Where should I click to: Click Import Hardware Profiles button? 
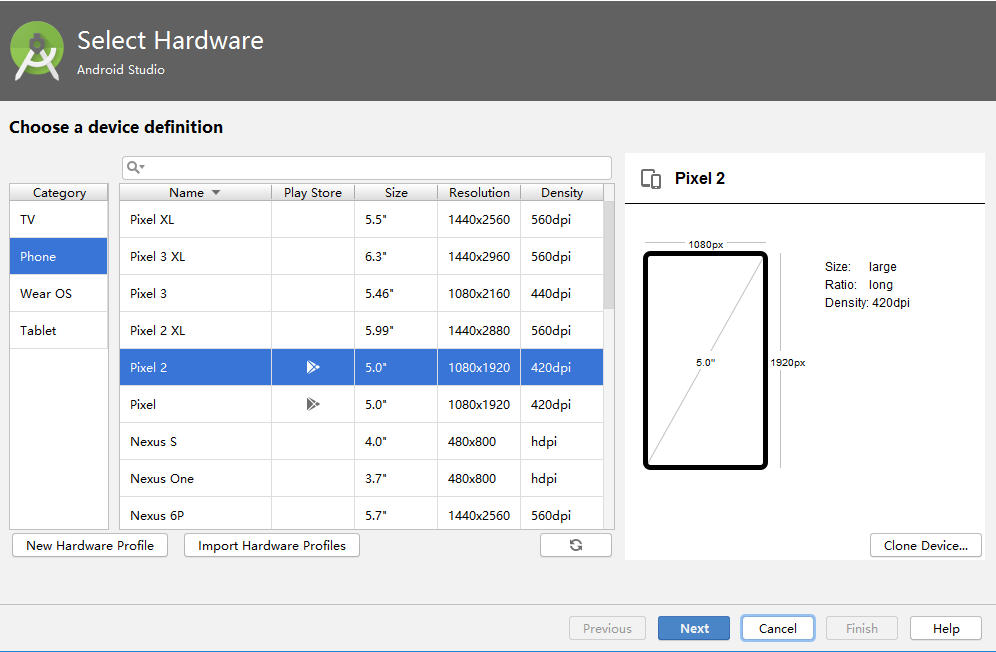coord(272,545)
